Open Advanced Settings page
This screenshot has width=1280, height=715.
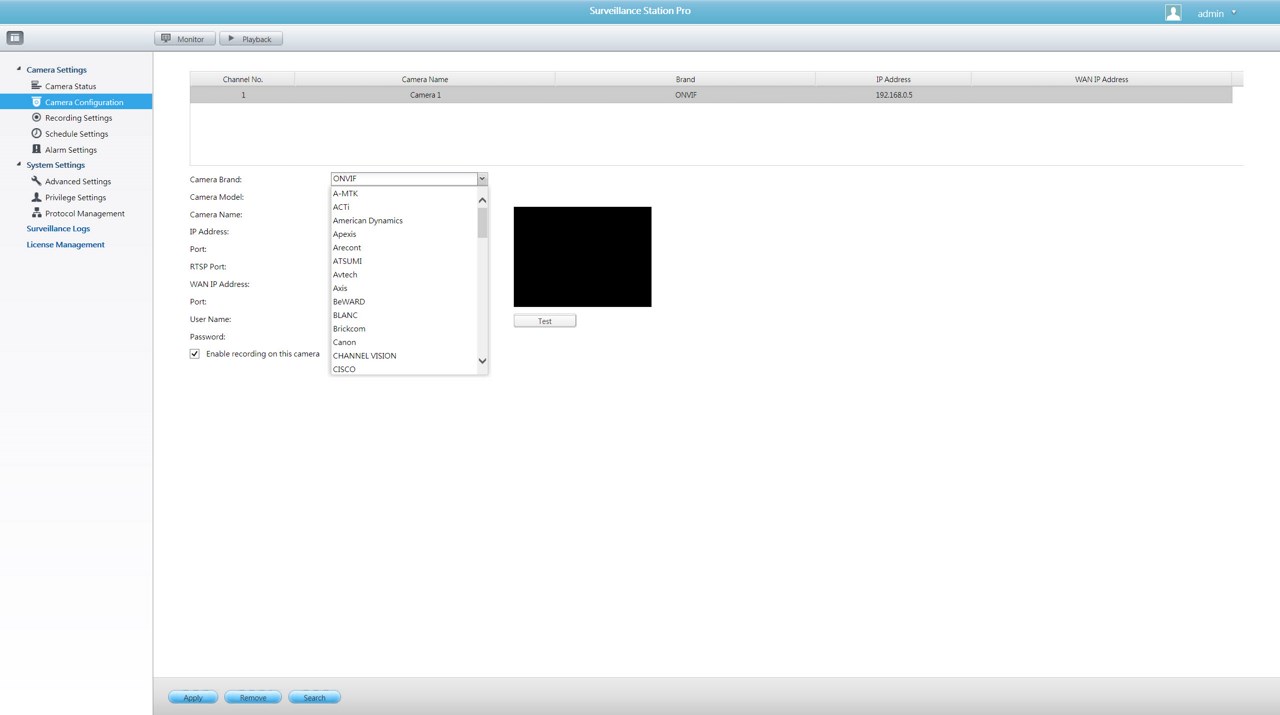coord(78,182)
